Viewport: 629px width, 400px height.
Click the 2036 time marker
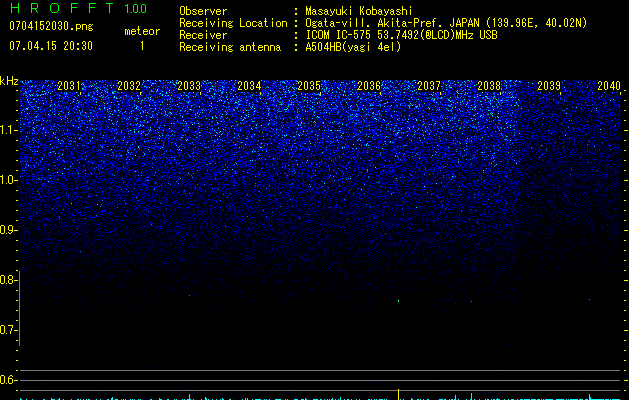[369, 85]
